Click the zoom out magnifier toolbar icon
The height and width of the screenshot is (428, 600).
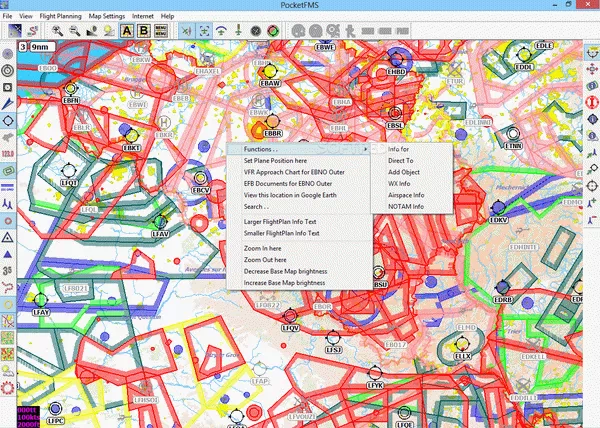pyautogui.click(x=75, y=31)
